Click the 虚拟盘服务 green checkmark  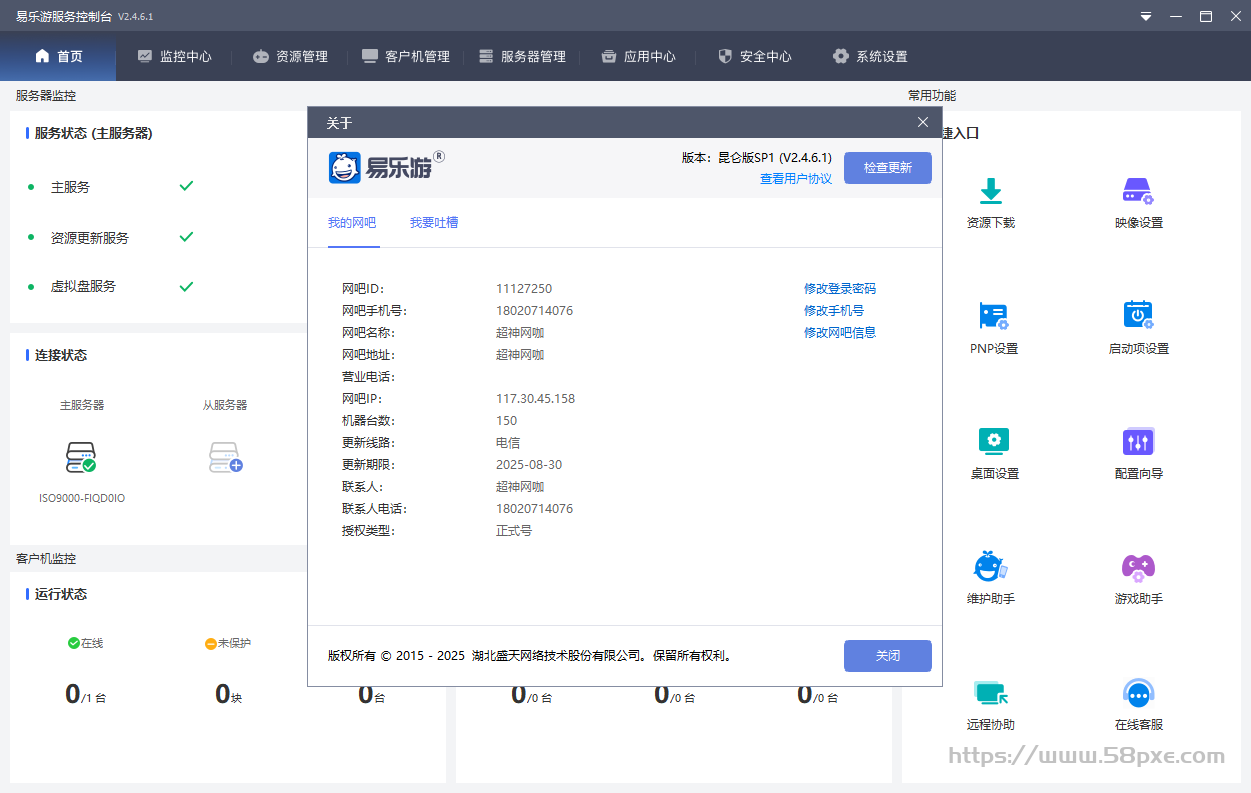point(186,286)
